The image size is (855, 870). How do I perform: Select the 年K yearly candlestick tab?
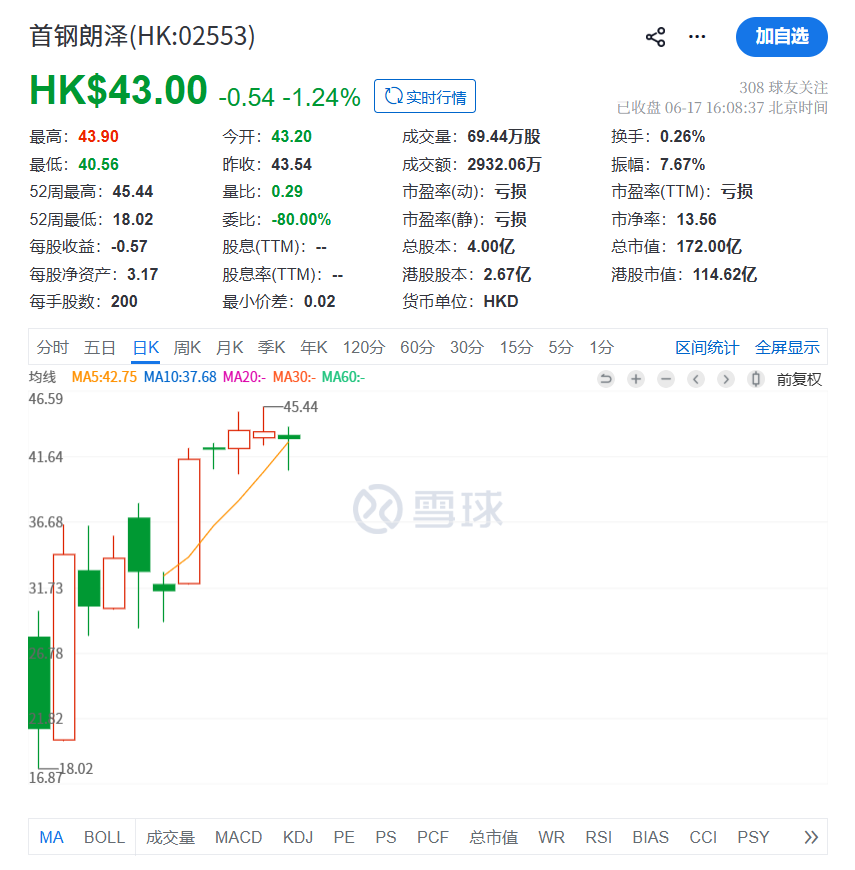(313, 347)
